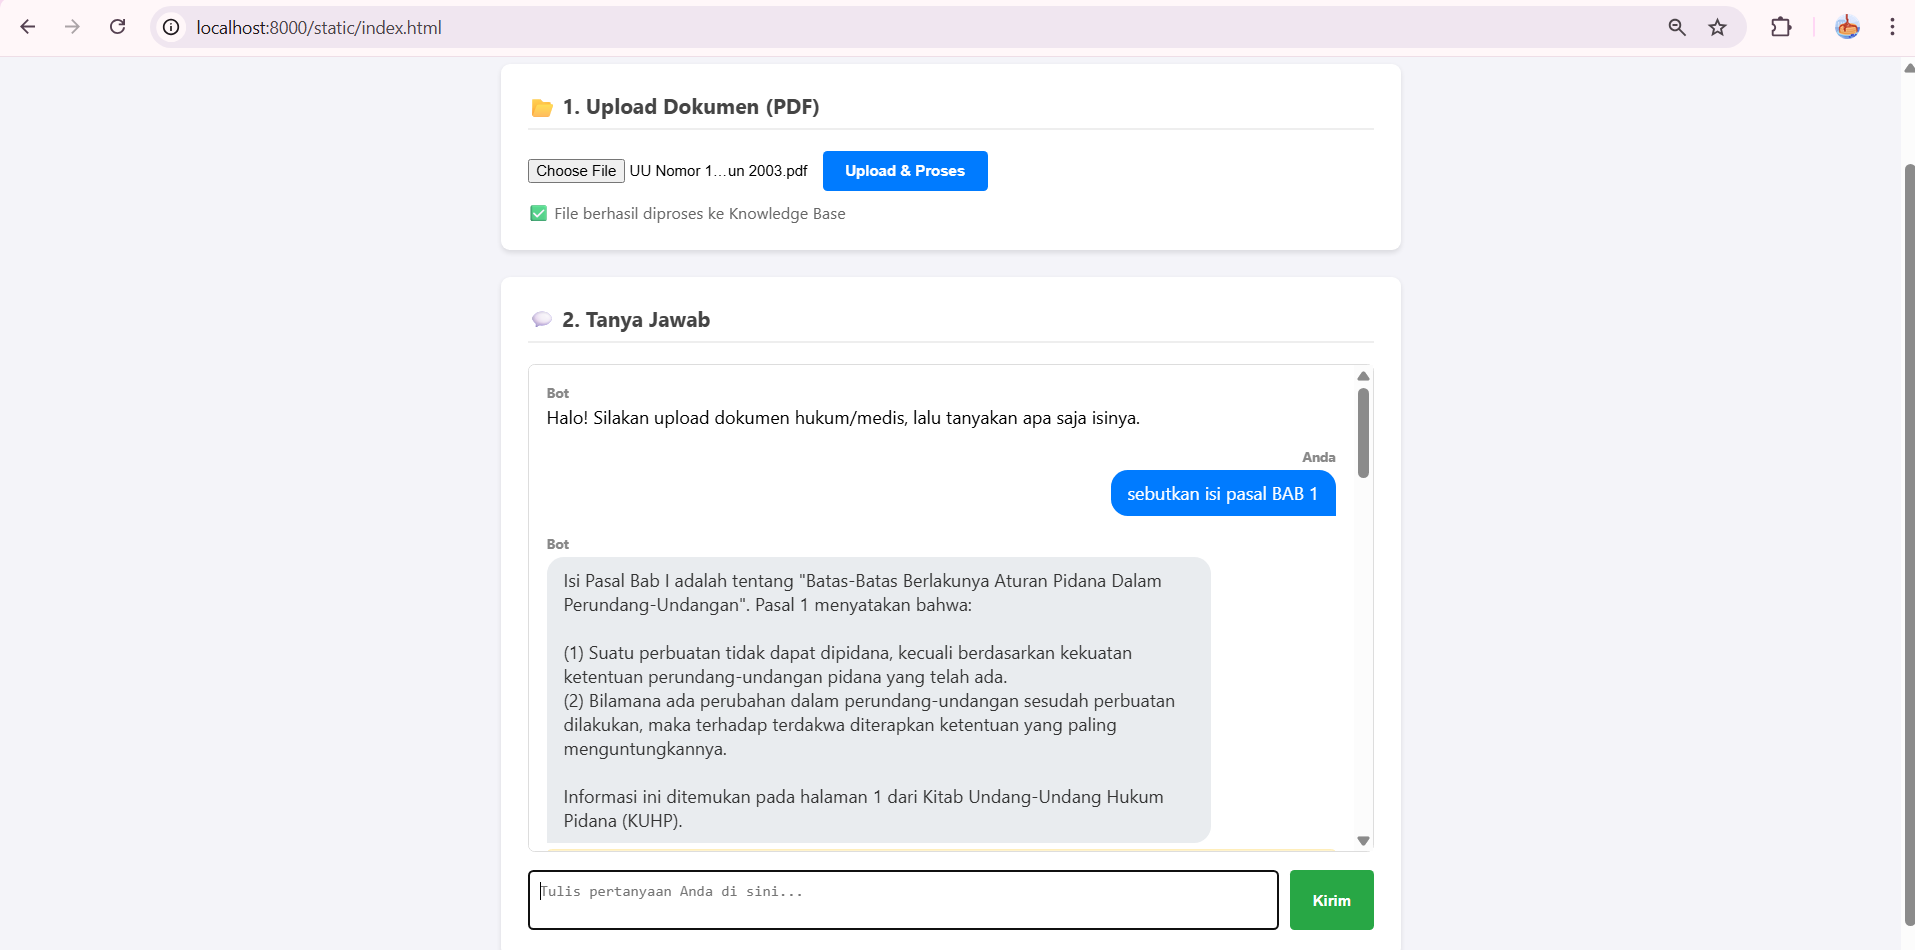Image resolution: width=1915 pixels, height=950 pixels.
Task: Open the Chrome three-dot menu
Action: [x=1892, y=27]
